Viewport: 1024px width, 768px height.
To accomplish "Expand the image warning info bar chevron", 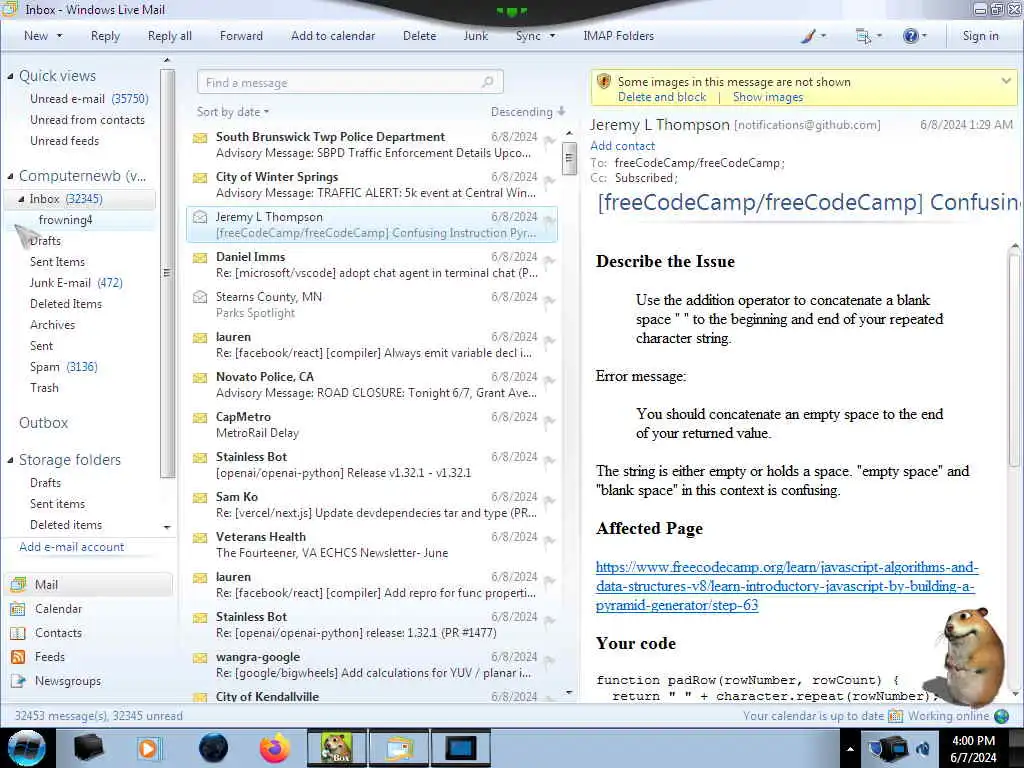I will click(x=1006, y=81).
